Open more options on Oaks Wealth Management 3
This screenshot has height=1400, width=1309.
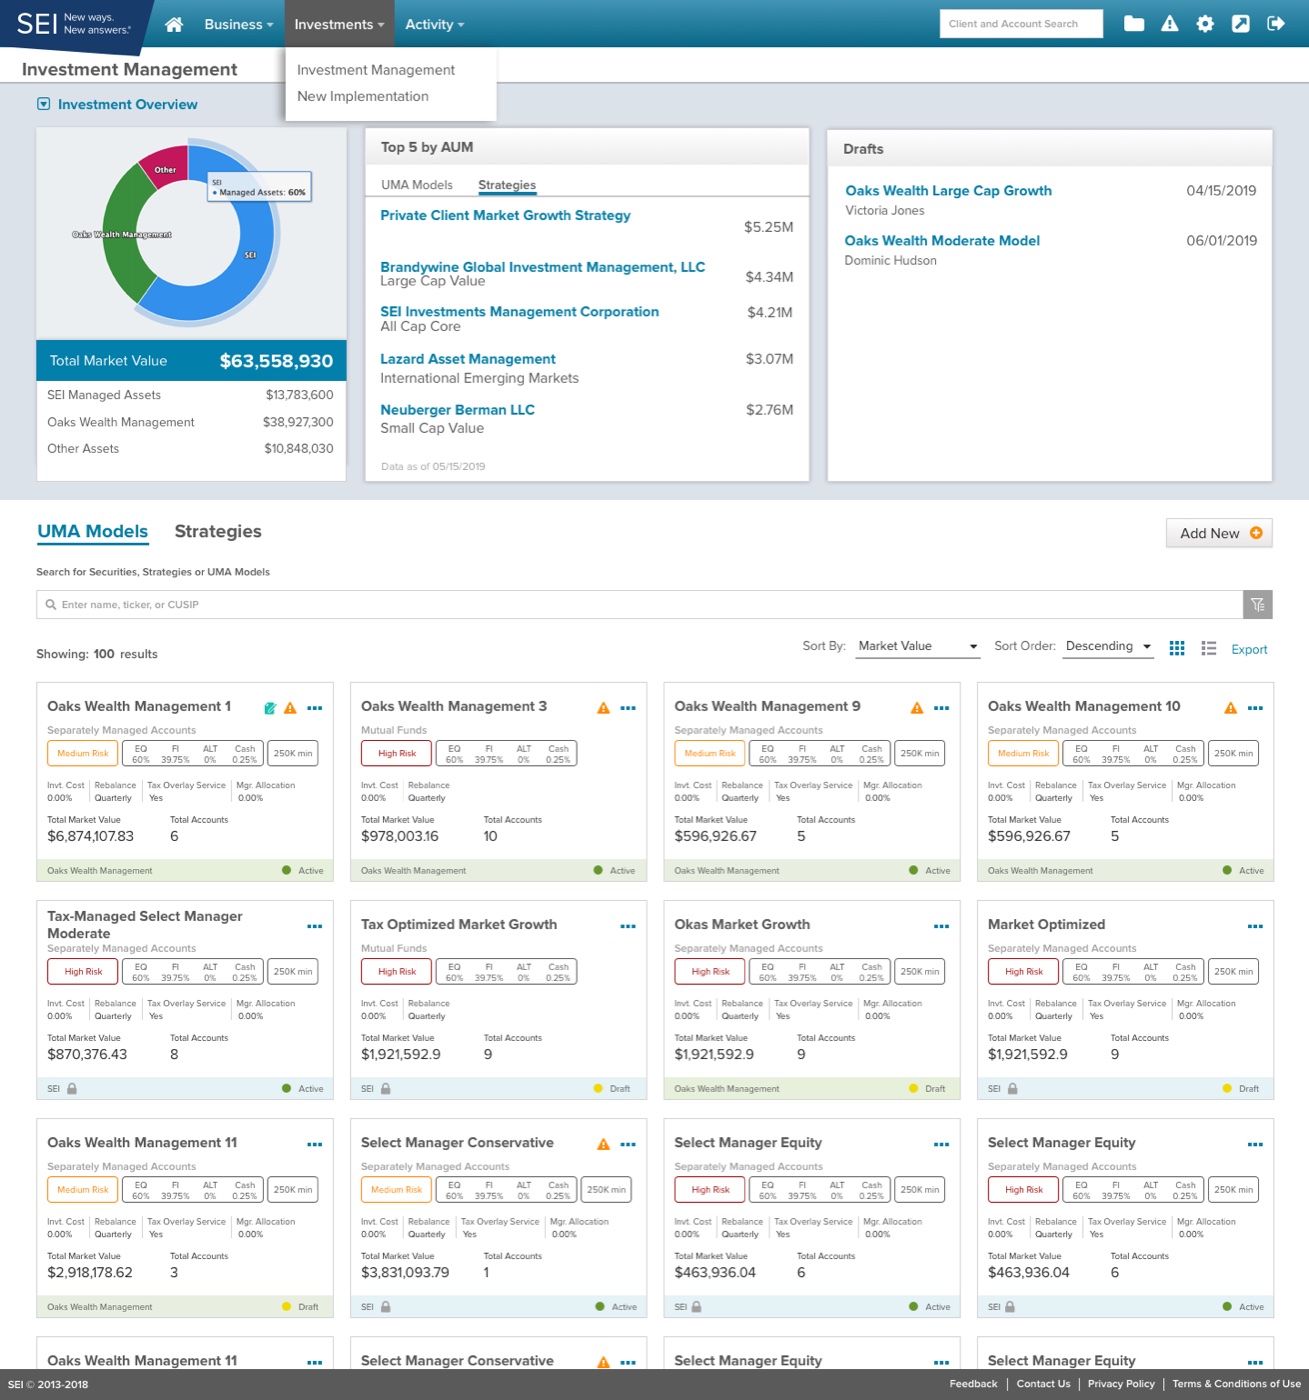628,708
